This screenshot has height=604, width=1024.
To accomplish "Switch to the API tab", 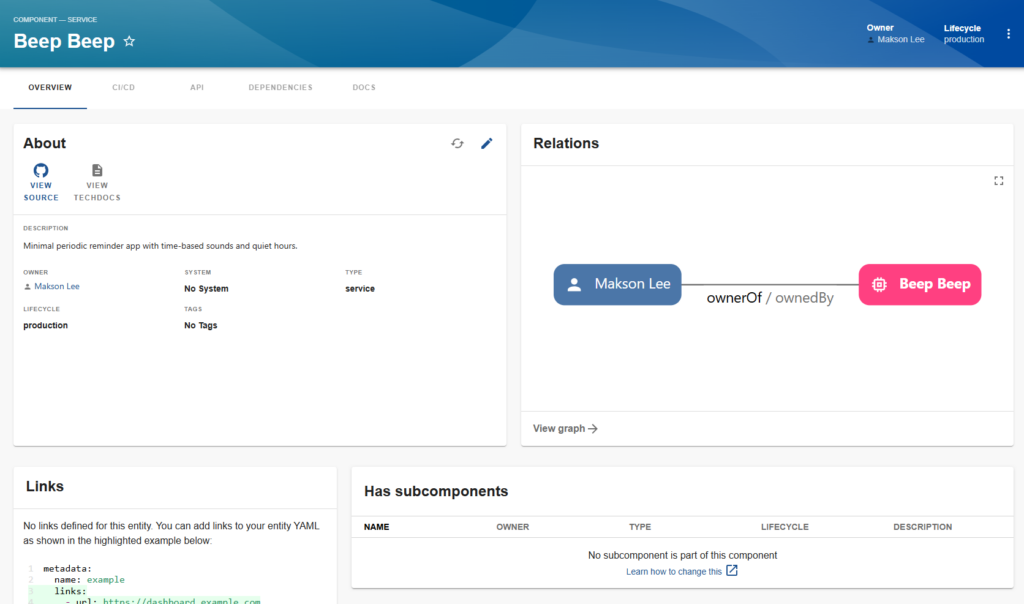I will click(x=197, y=88).
